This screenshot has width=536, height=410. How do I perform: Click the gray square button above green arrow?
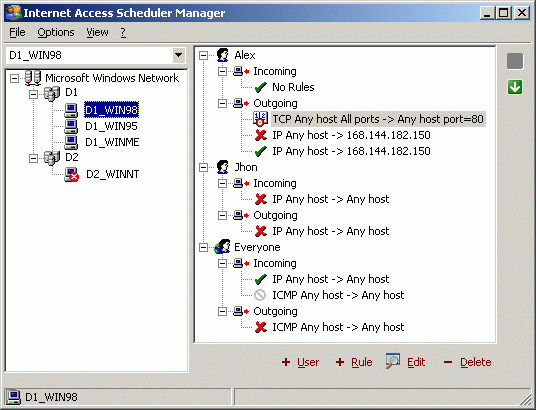coord(515,61)
